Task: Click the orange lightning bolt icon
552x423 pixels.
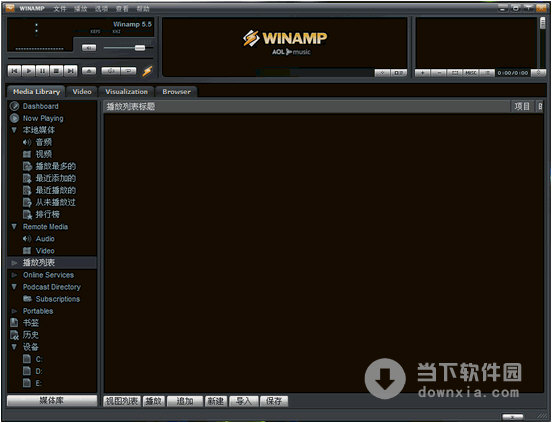Action: (147, 71)
